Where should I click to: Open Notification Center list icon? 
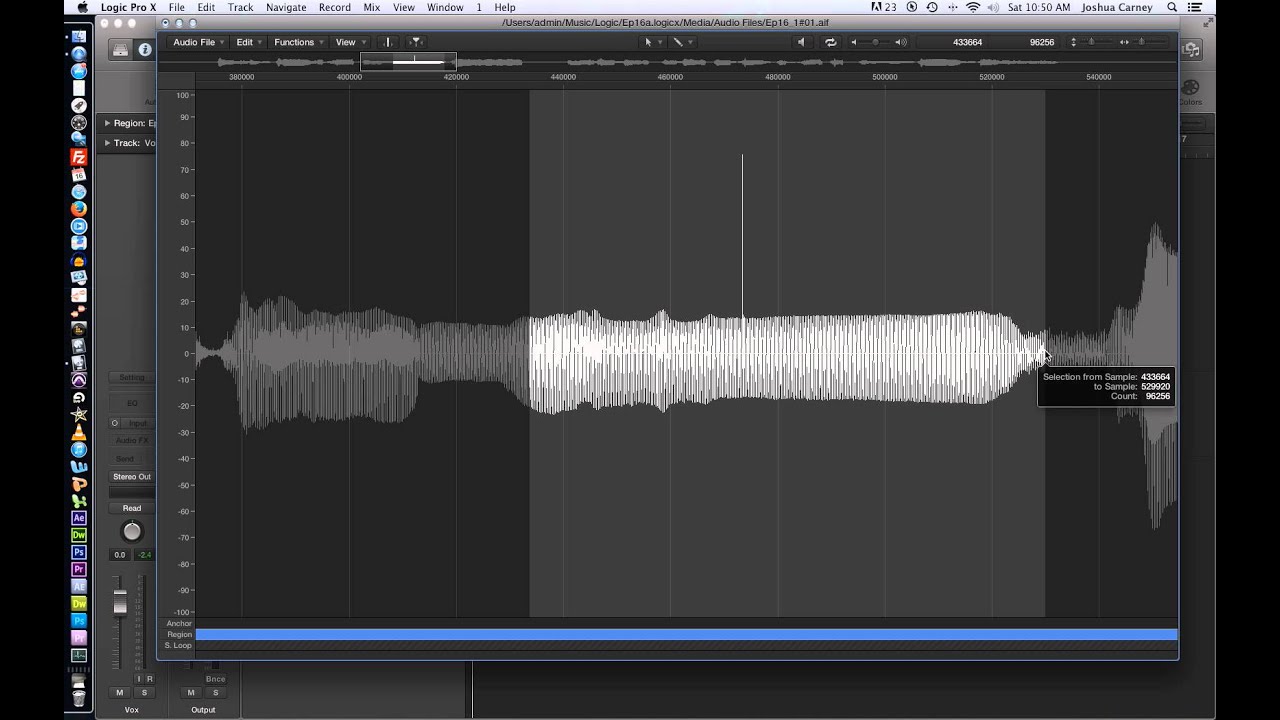(x=1196, y=7)
